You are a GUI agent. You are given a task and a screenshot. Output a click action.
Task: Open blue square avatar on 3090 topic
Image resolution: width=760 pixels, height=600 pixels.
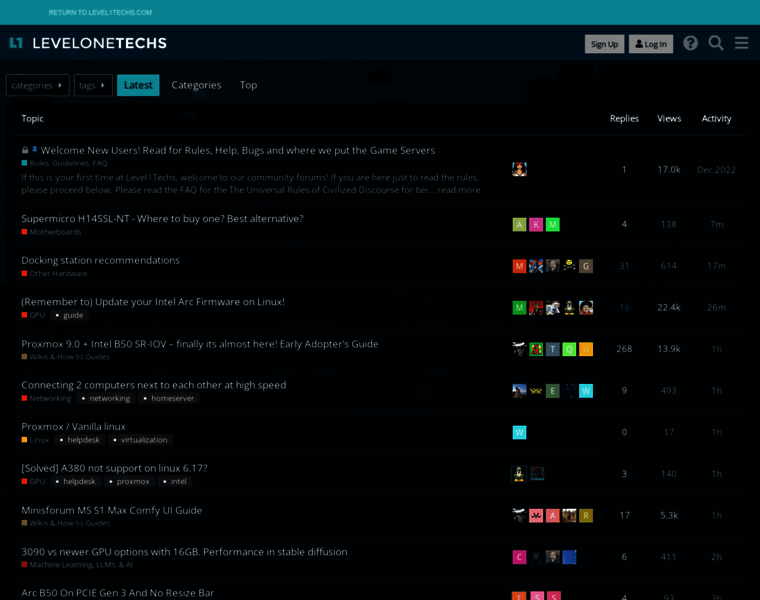[569, 557]
